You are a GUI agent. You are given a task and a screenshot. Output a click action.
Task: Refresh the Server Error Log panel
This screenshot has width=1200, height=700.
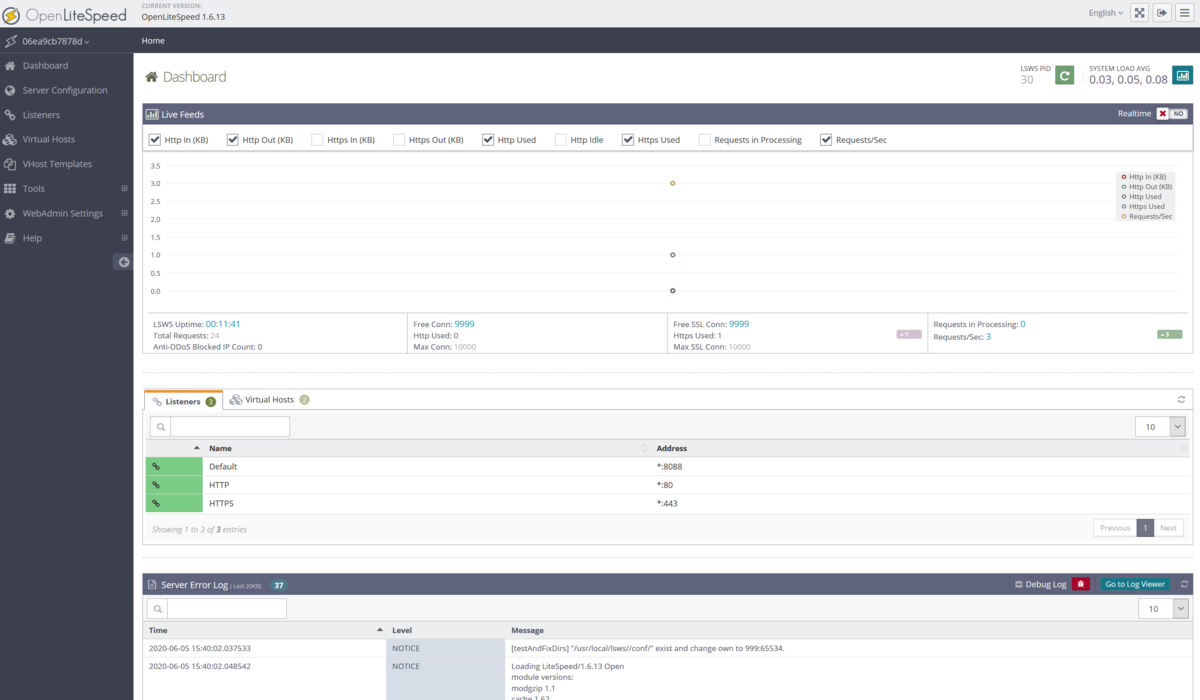click(1184, 584)
